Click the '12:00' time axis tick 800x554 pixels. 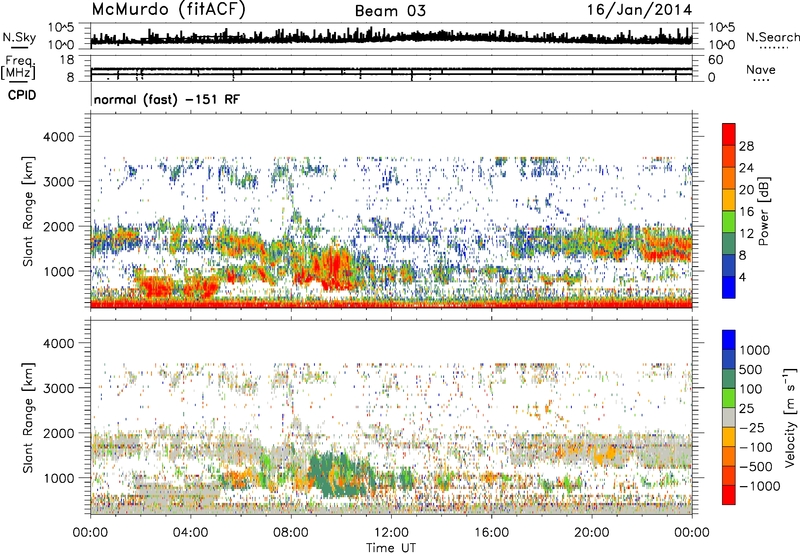391,533
